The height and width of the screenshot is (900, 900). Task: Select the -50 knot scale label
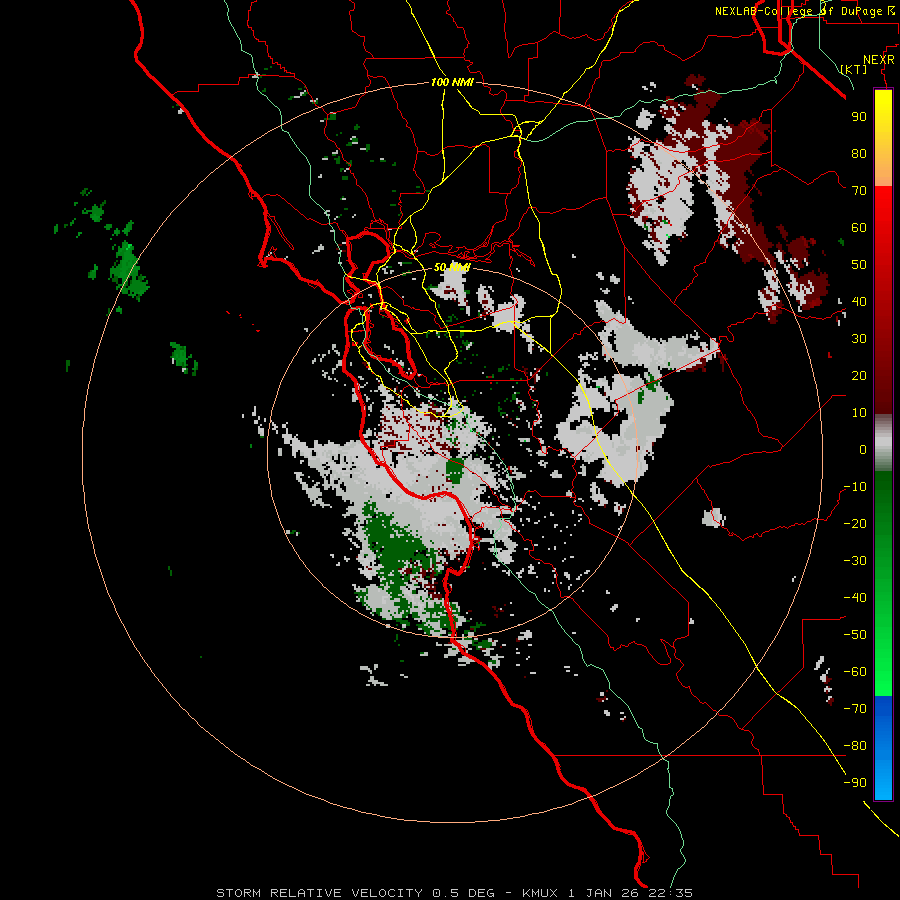pos(855,635)
